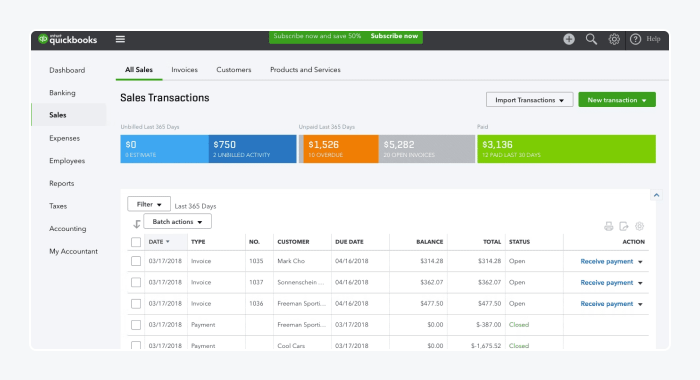Sort by the DUE DATE column header

point(349,242)
